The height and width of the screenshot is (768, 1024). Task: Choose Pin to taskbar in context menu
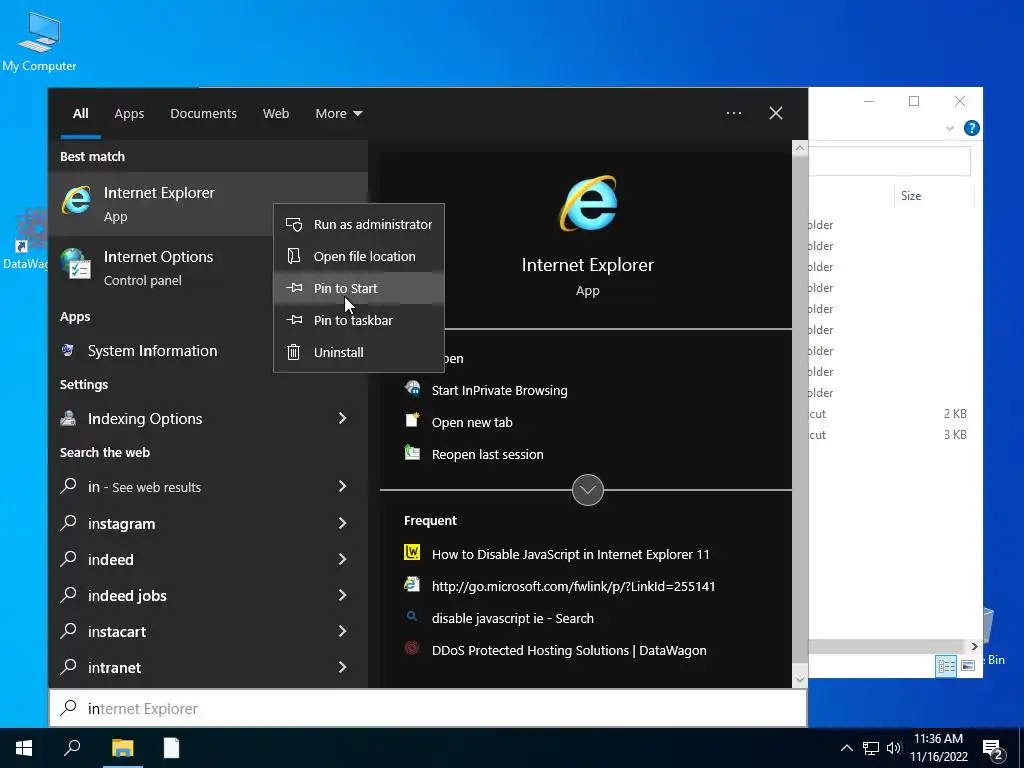click(359, 320)
